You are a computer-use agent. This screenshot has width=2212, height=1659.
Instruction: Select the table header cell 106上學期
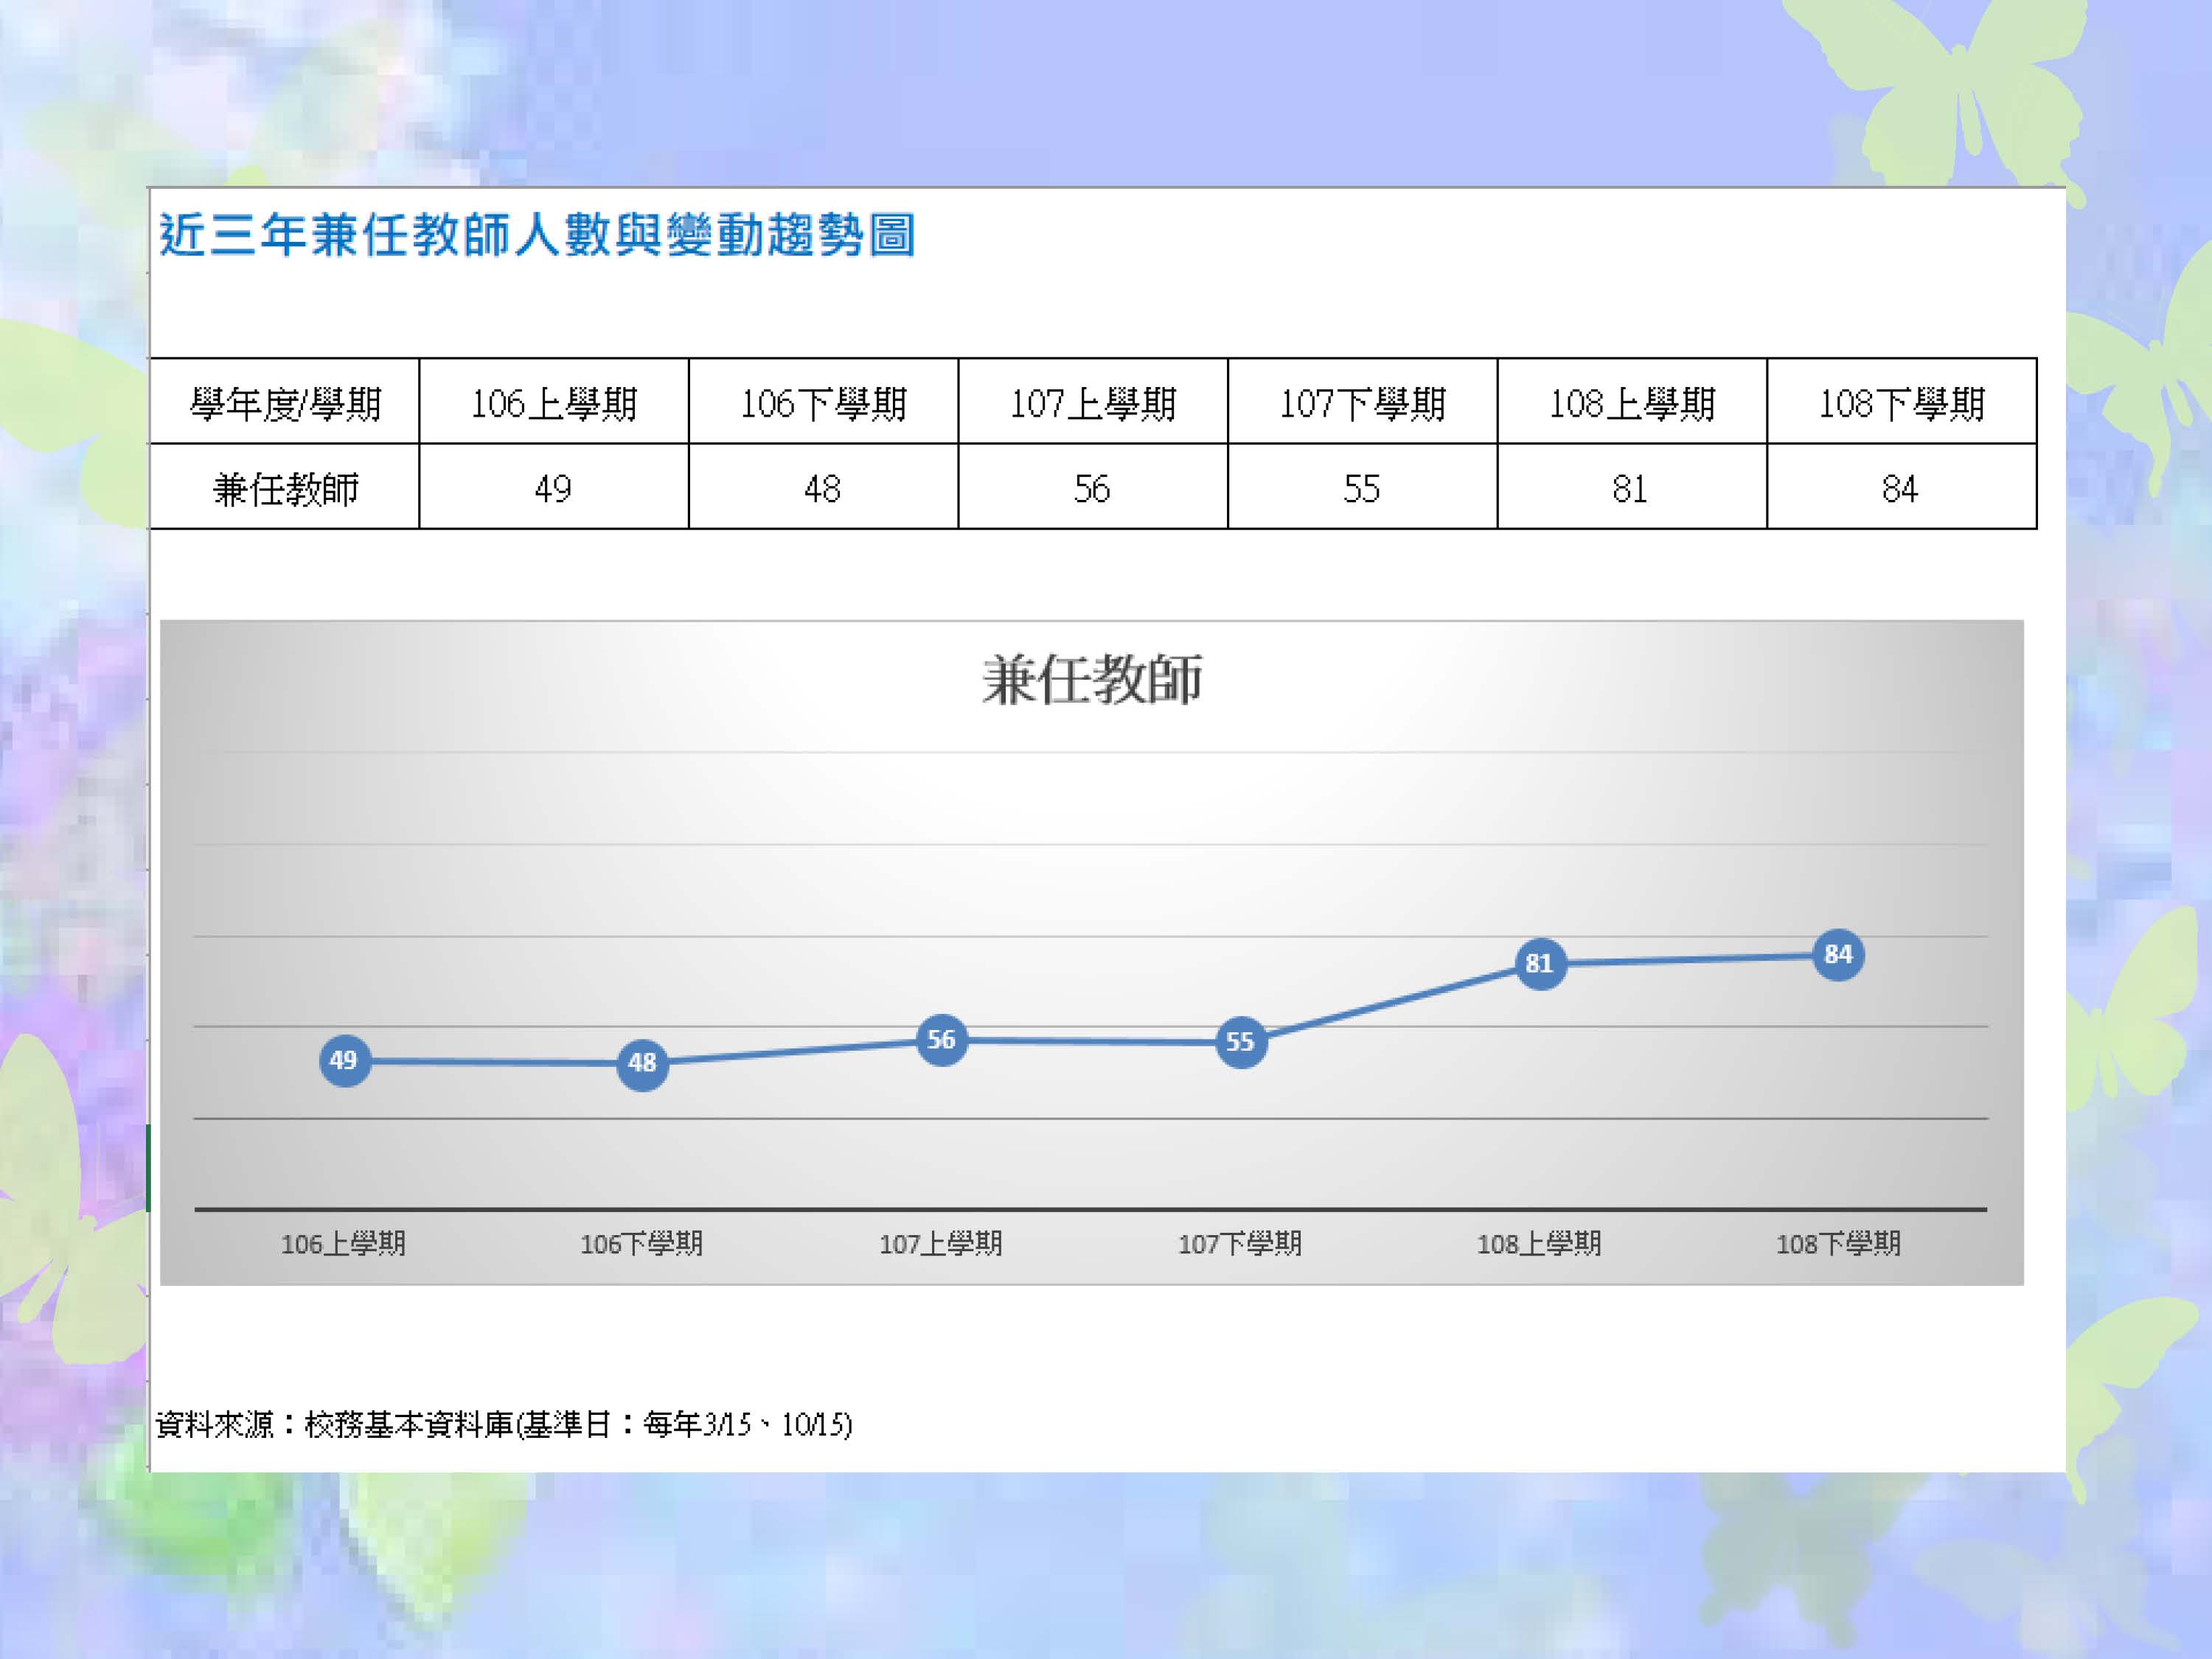pyautogui.click(x=554, y=401)
